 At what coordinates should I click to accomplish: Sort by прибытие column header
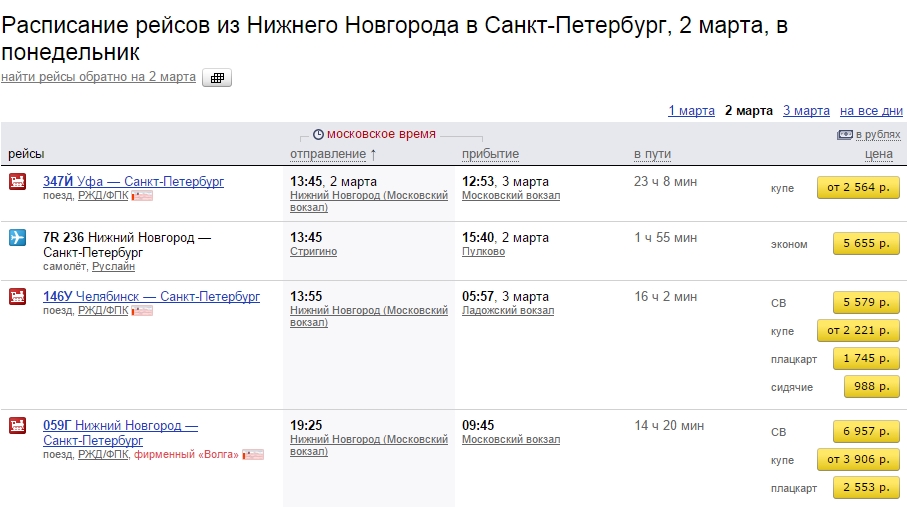(x=490, y=154)
